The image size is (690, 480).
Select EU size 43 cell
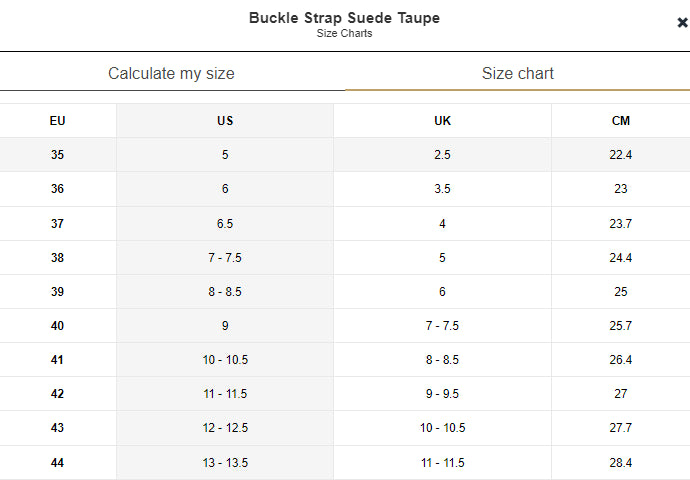pos(57,428)
